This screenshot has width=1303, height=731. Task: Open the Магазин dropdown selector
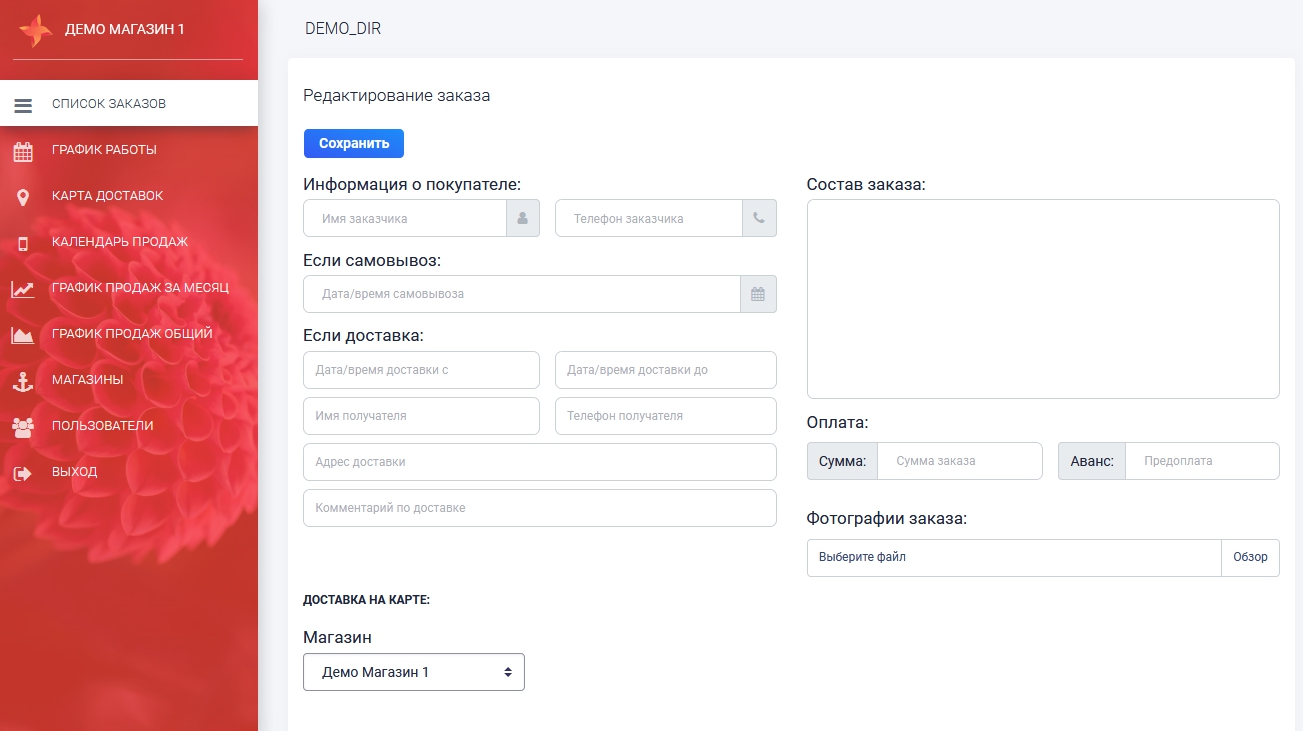tap(413, 673)
